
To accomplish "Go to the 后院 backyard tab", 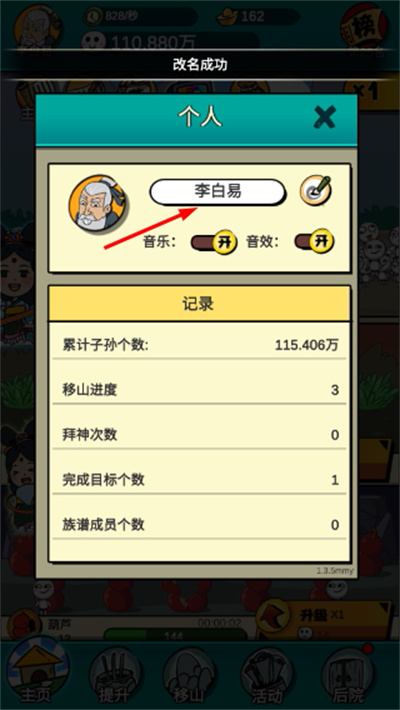I will coord(348,677).
